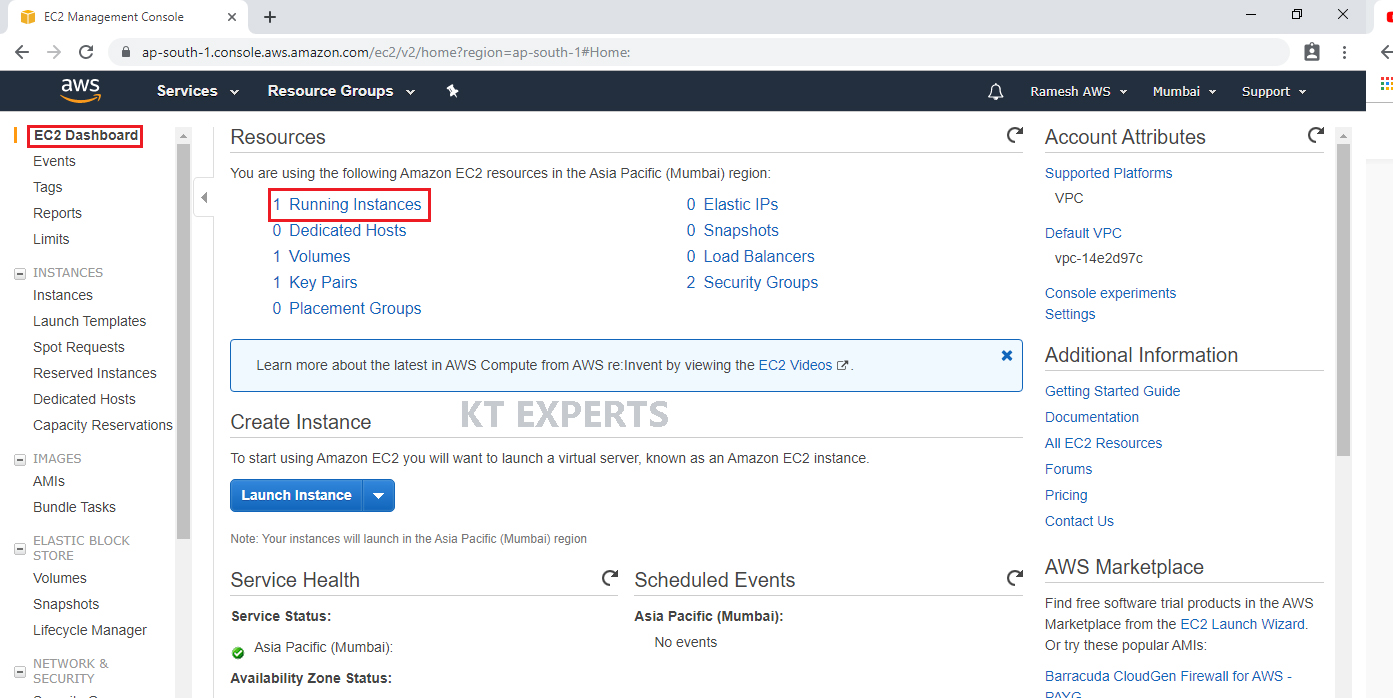Go to Launch Templates
1393x698 pixels.
click(x=90, y=321)
